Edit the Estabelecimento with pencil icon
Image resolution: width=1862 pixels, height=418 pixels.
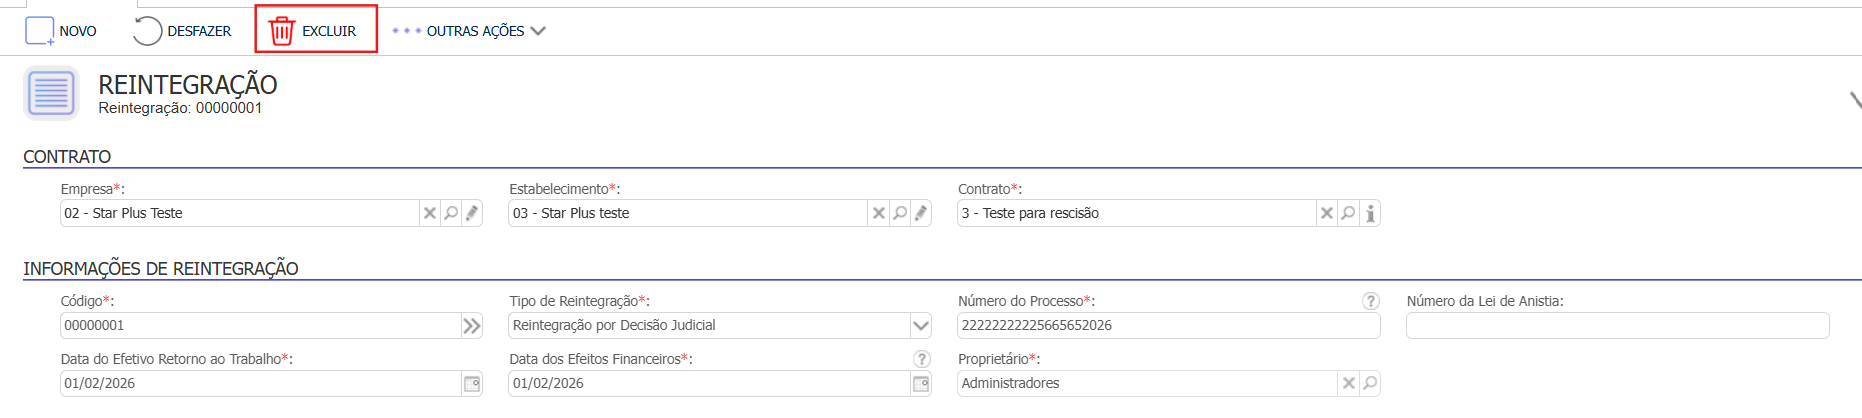[x=921, y=213]
